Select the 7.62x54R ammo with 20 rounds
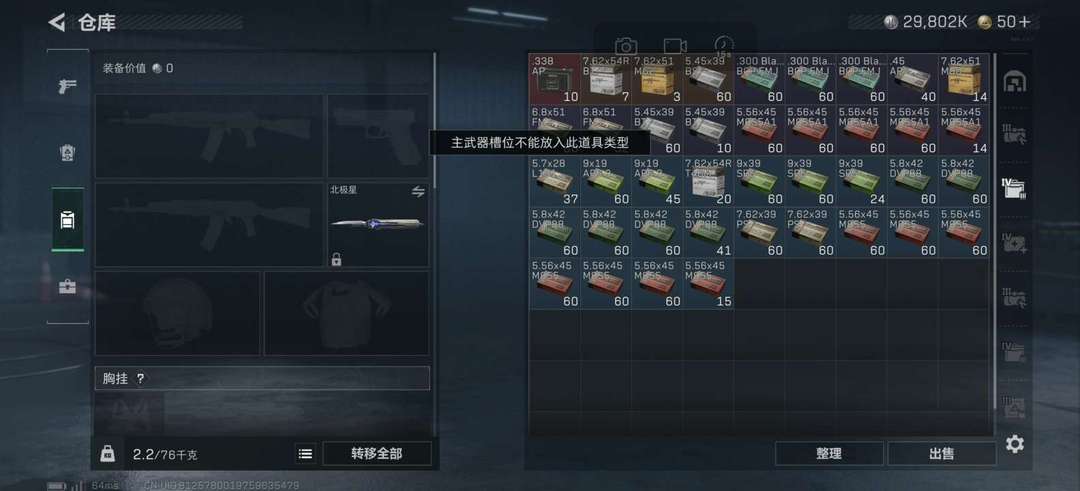 pos(709,181)
